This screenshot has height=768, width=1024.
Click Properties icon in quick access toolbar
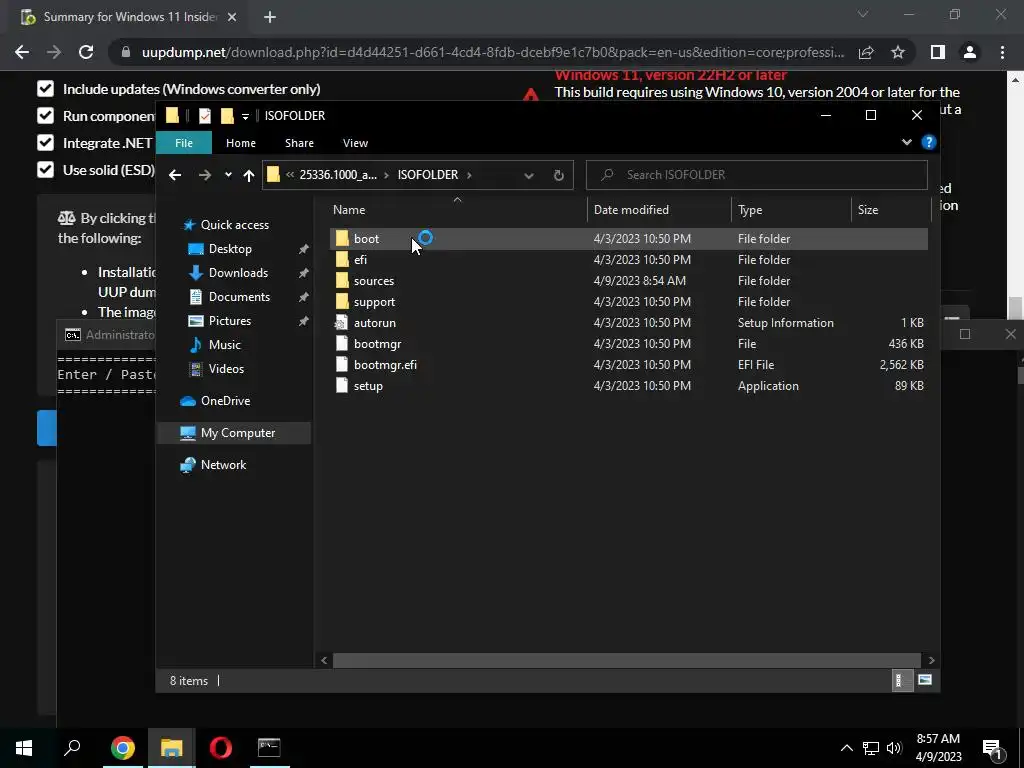pos(205,116)
